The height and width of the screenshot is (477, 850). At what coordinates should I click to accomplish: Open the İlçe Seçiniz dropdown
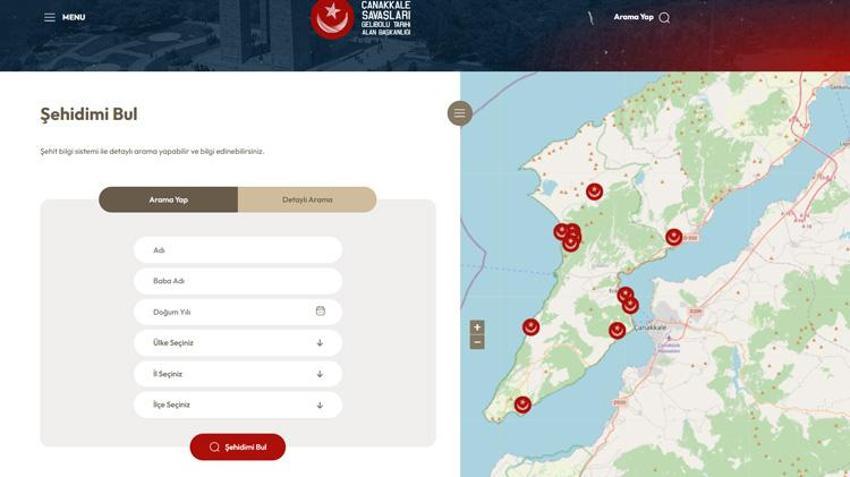238,404
